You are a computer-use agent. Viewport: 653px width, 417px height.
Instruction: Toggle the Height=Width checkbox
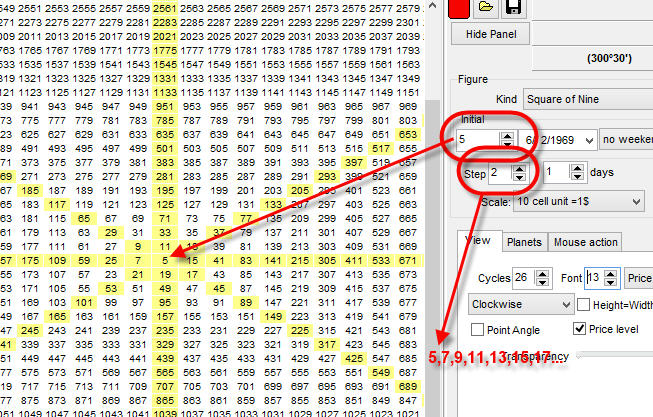pos(583,305)
